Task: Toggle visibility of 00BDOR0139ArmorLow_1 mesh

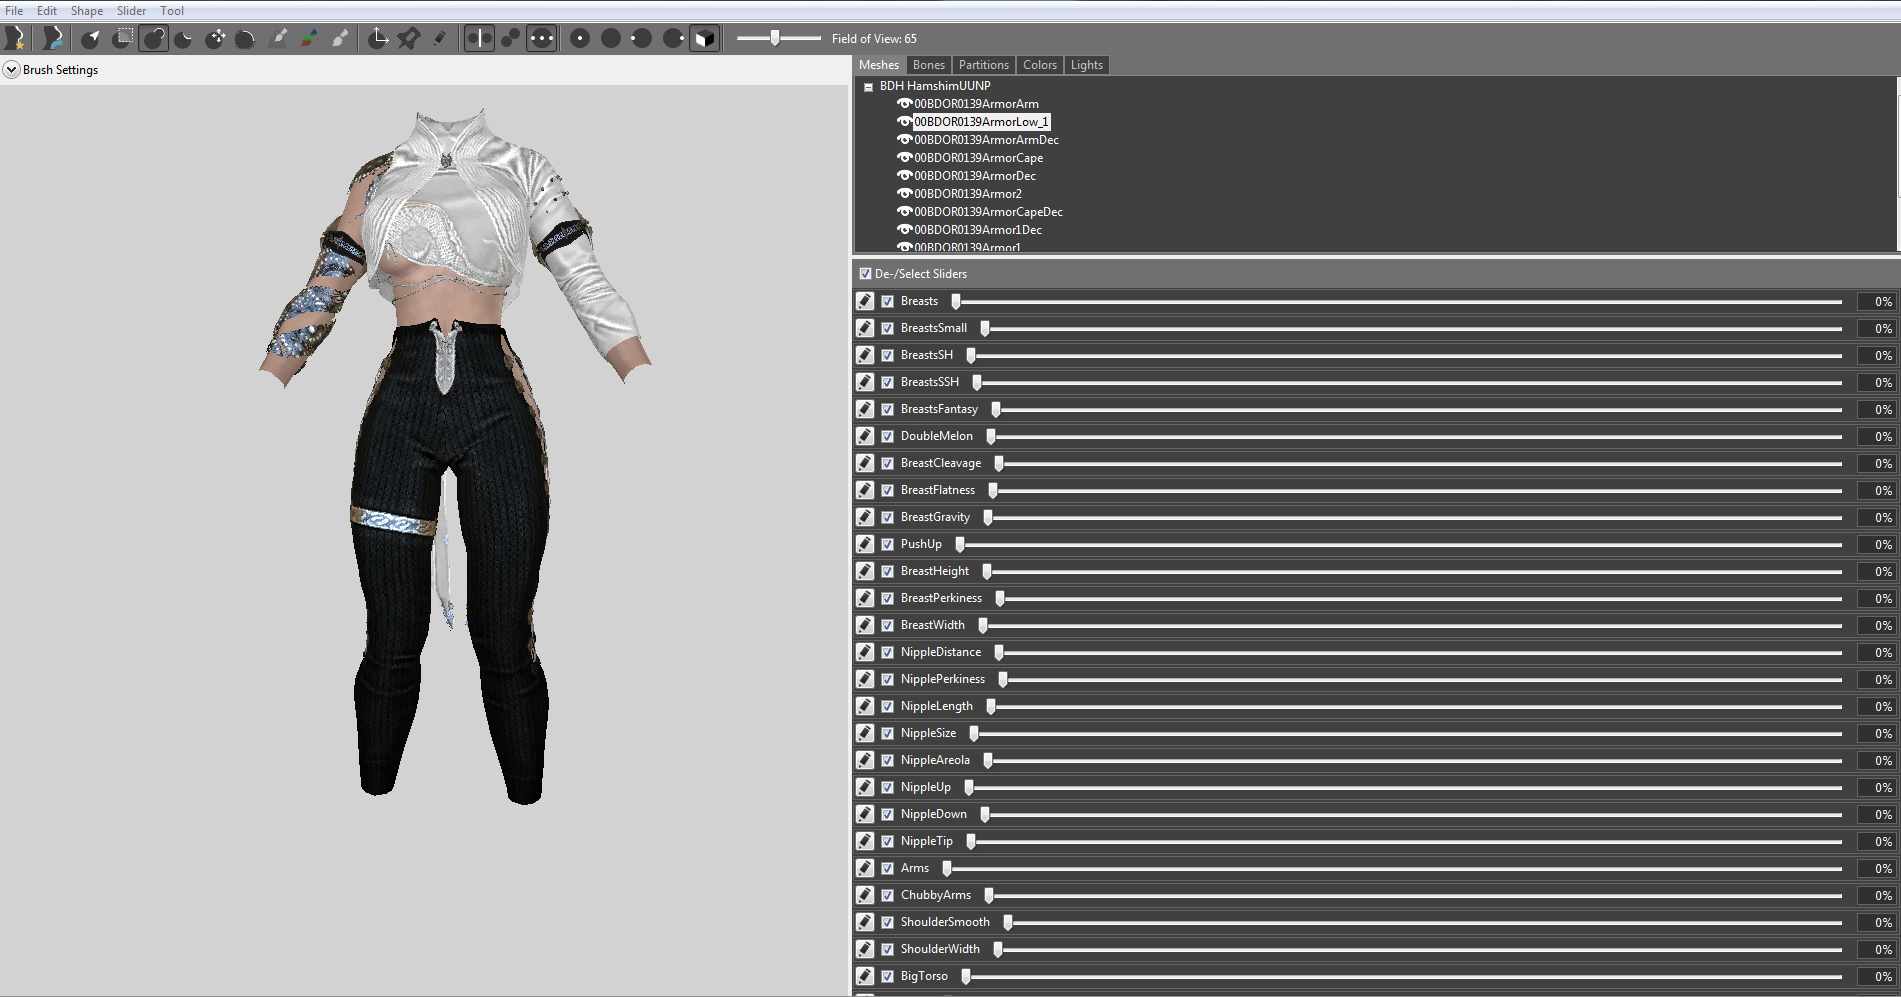Action: click(904, 122)
